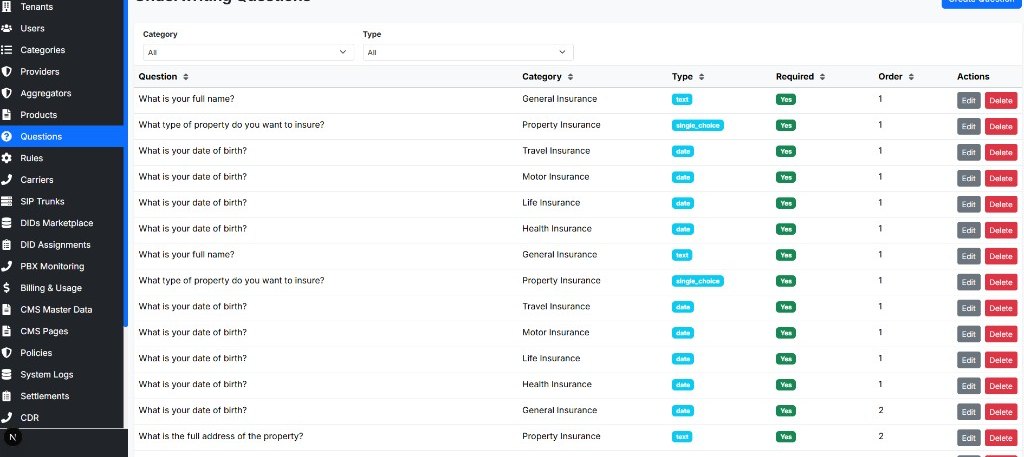Open Products from the sidebar

click(x=62, y=114)
